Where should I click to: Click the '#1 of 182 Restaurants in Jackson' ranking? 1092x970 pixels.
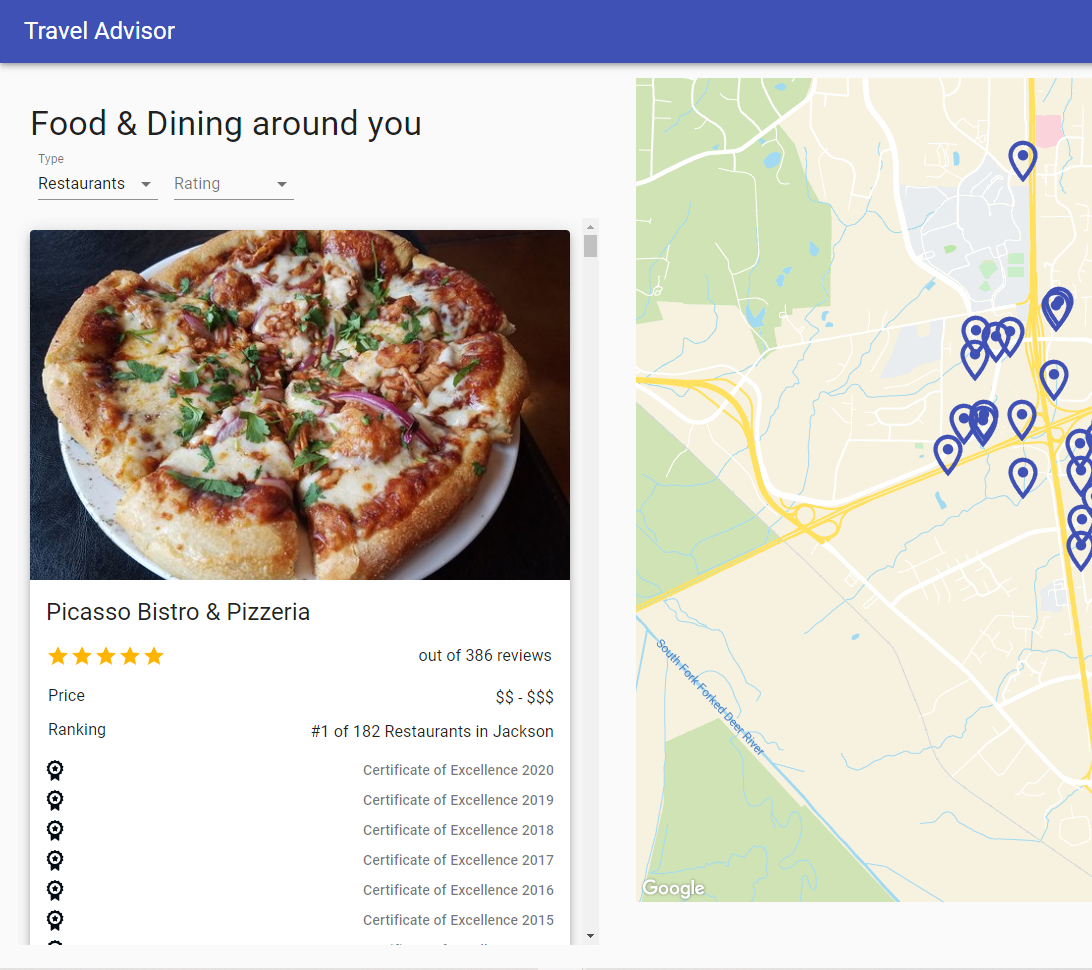pos(432,731)
